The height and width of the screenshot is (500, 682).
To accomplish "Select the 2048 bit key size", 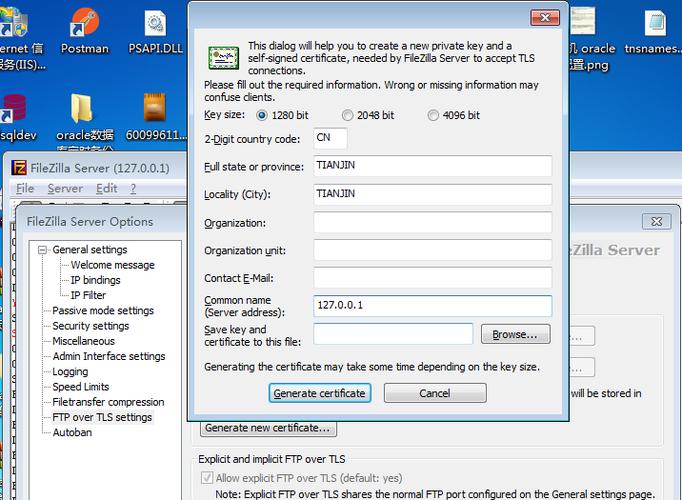I will click(x=348, y=115).
